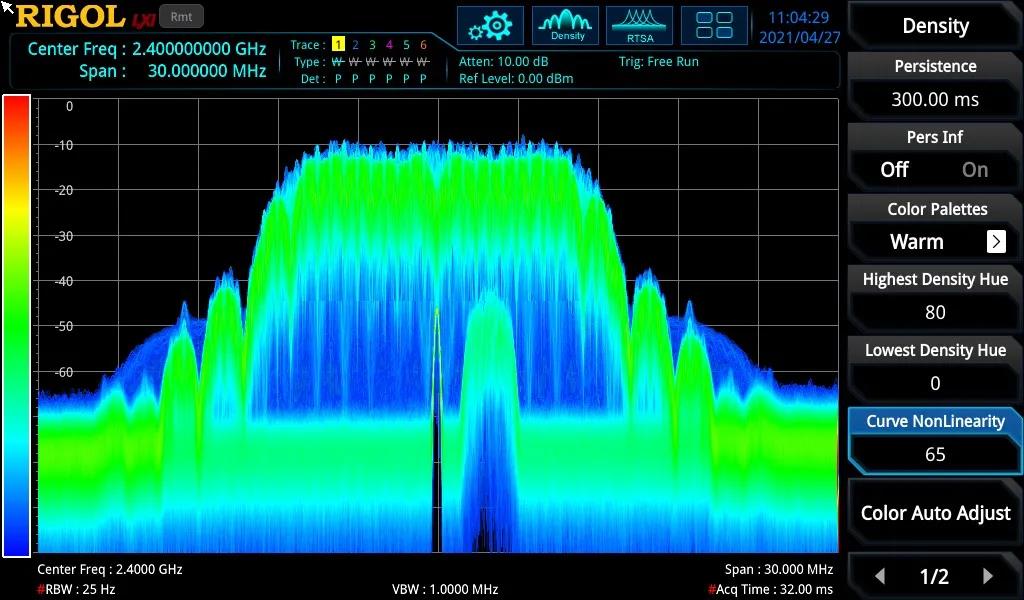1024x600 pixels.
Task: Select trace 1 indicator
Action: point(338,45)
